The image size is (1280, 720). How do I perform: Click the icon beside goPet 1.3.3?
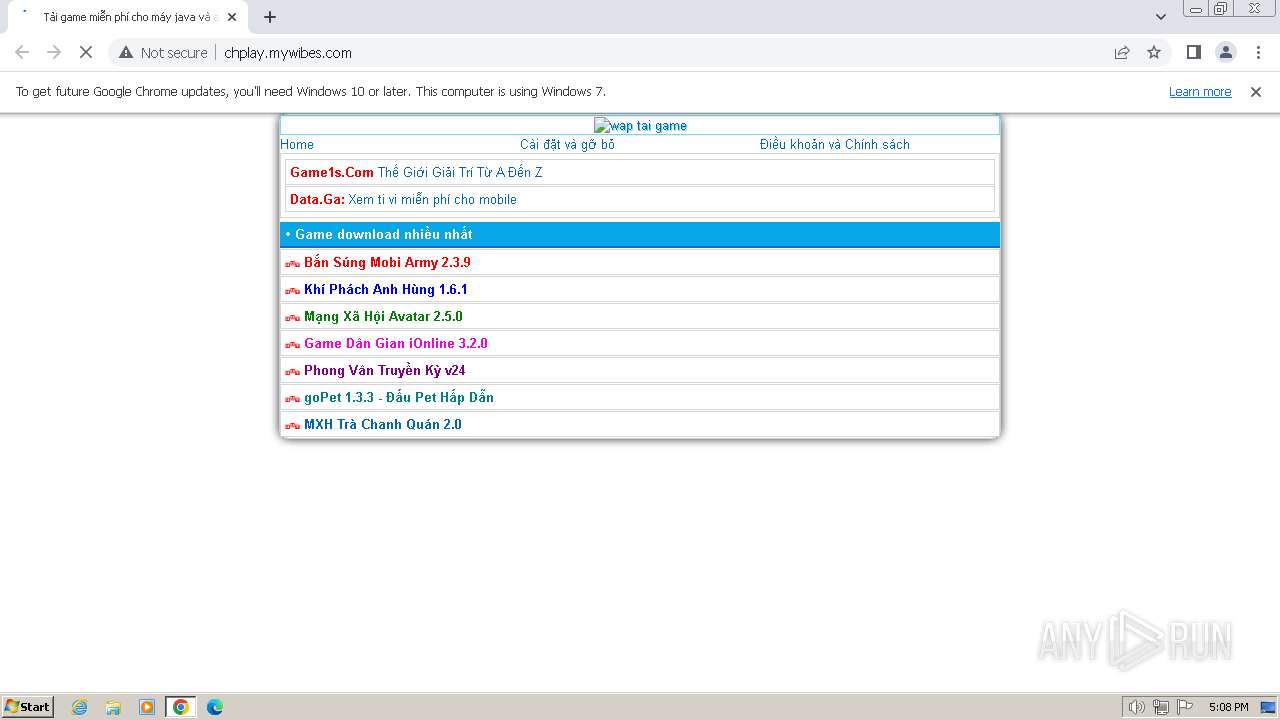click(x=292, y=399)
